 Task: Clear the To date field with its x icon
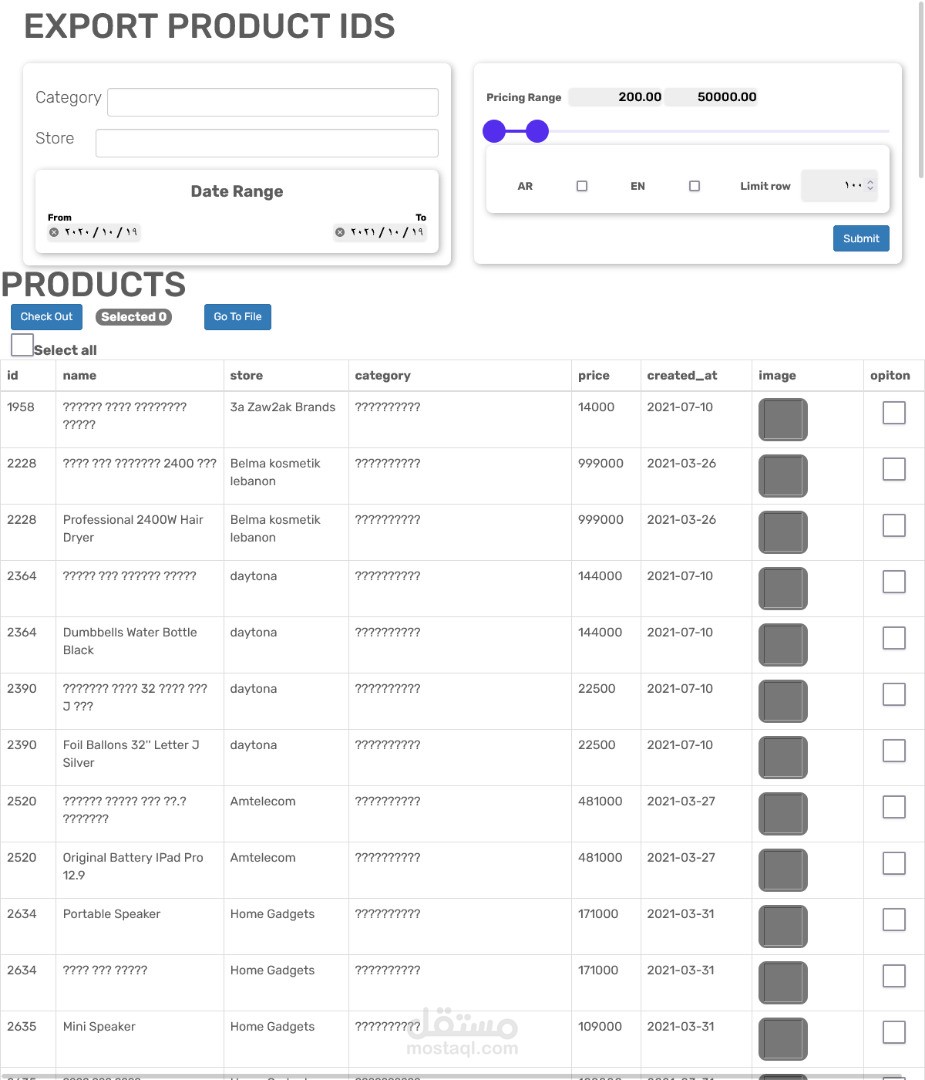(340, 232)
